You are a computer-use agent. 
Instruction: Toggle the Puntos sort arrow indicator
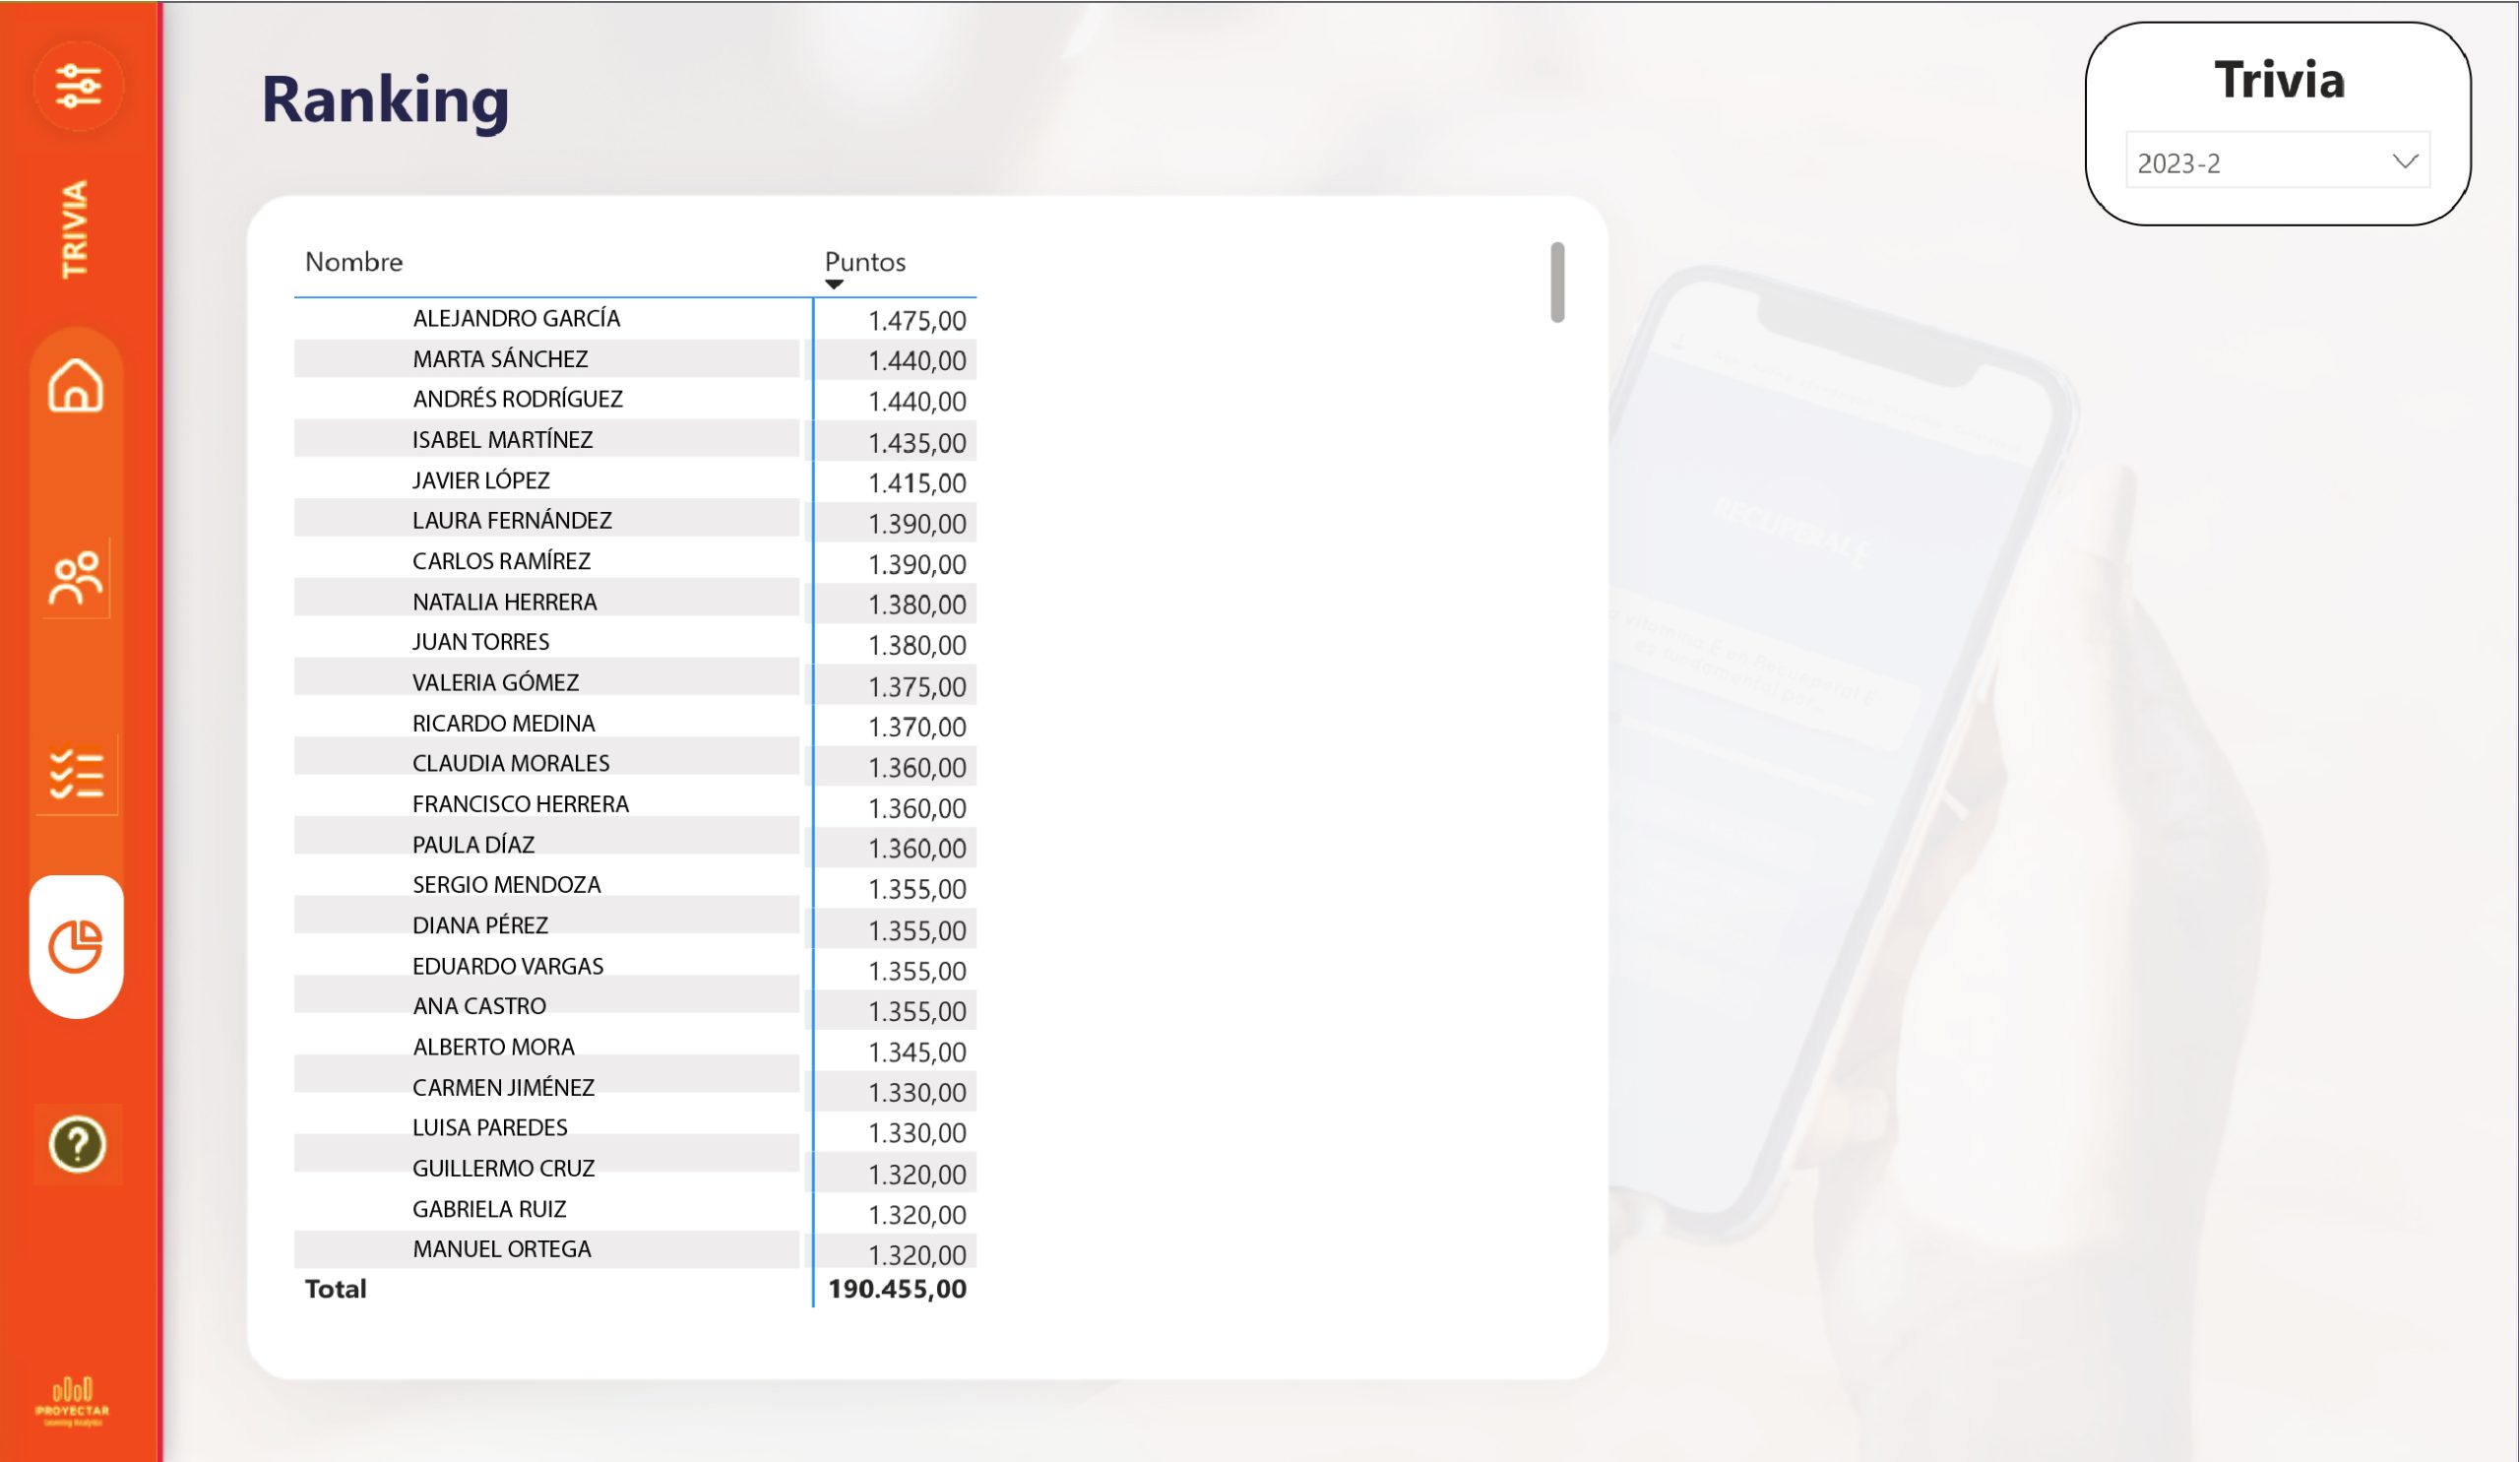pos(834,285)
